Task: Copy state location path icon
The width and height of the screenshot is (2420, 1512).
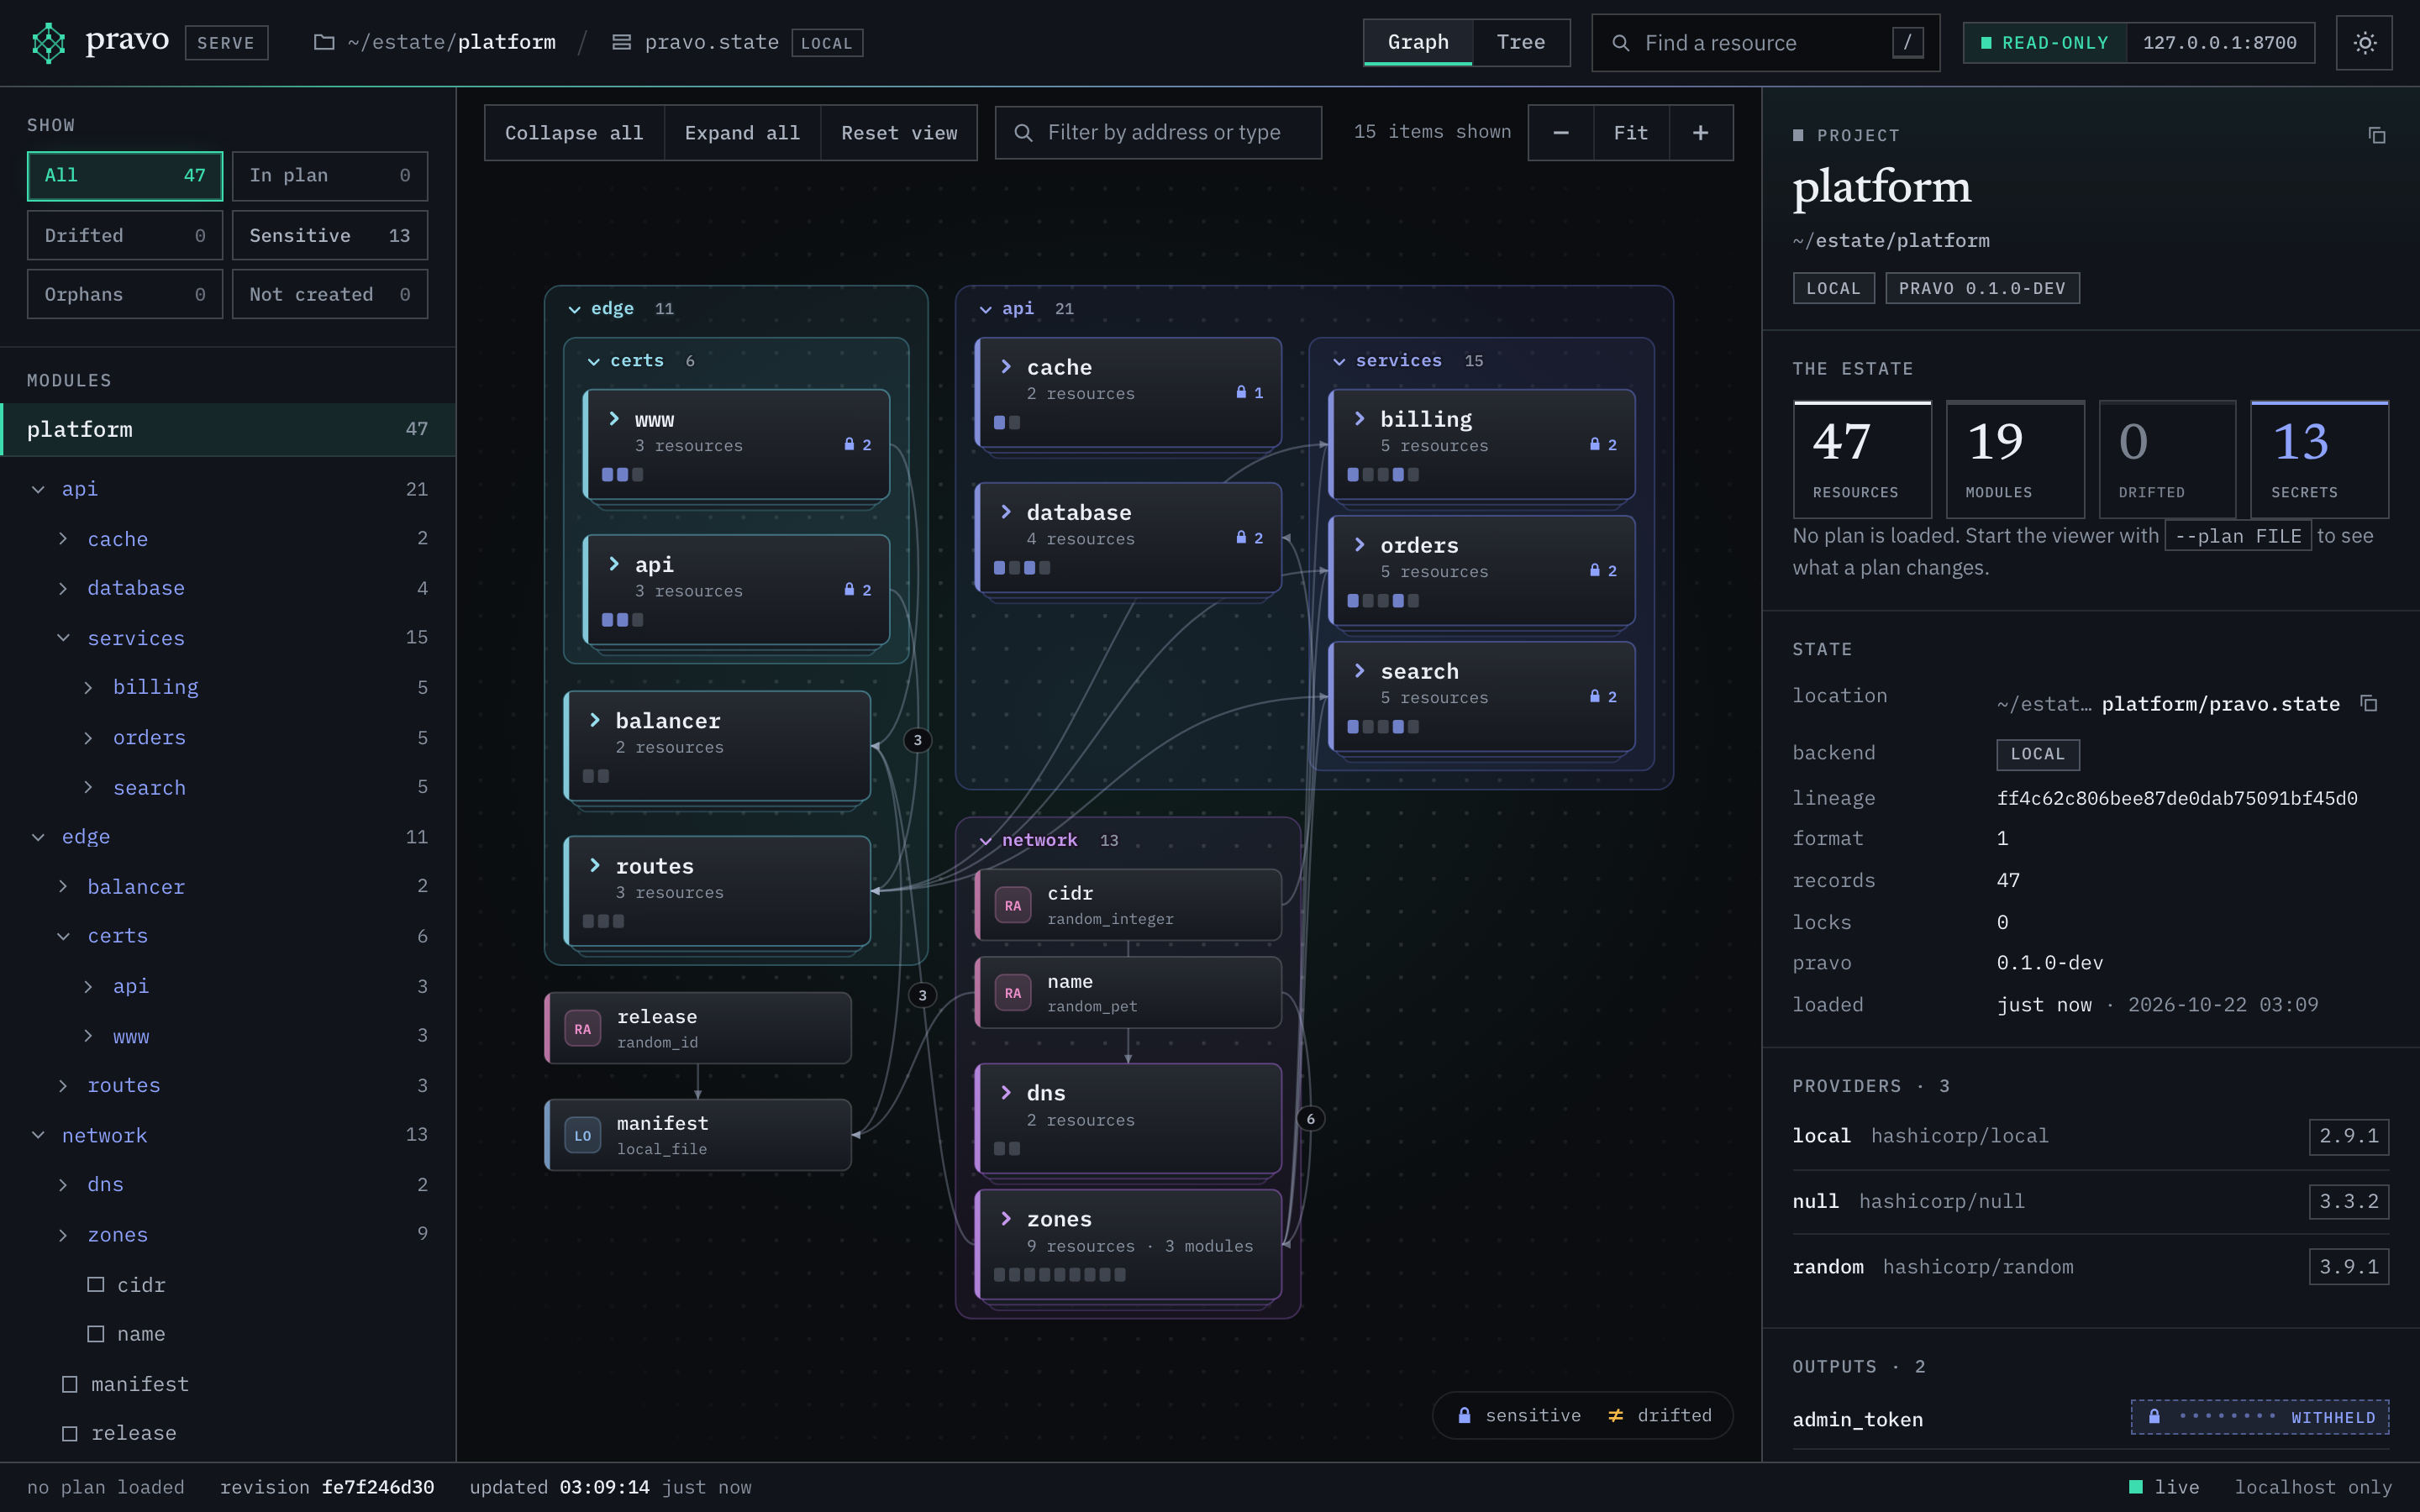Action: [2369, 703]
